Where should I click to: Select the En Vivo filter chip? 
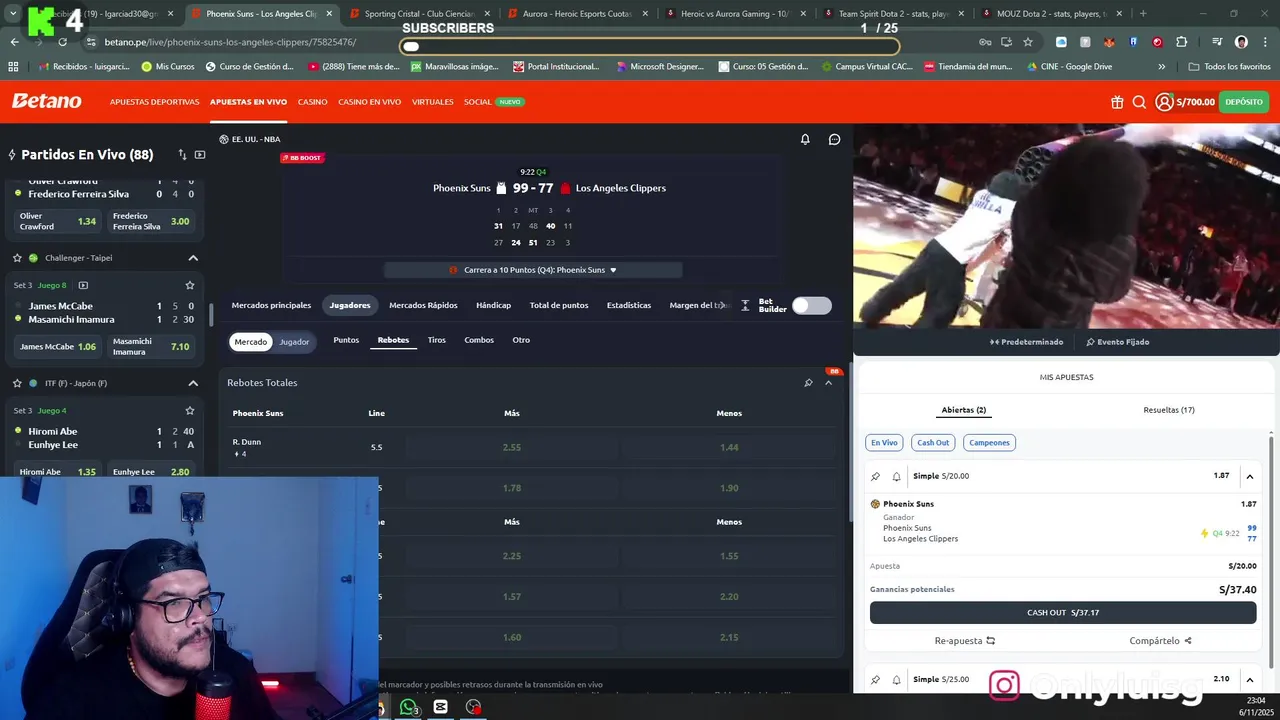[x=884, y=442]
